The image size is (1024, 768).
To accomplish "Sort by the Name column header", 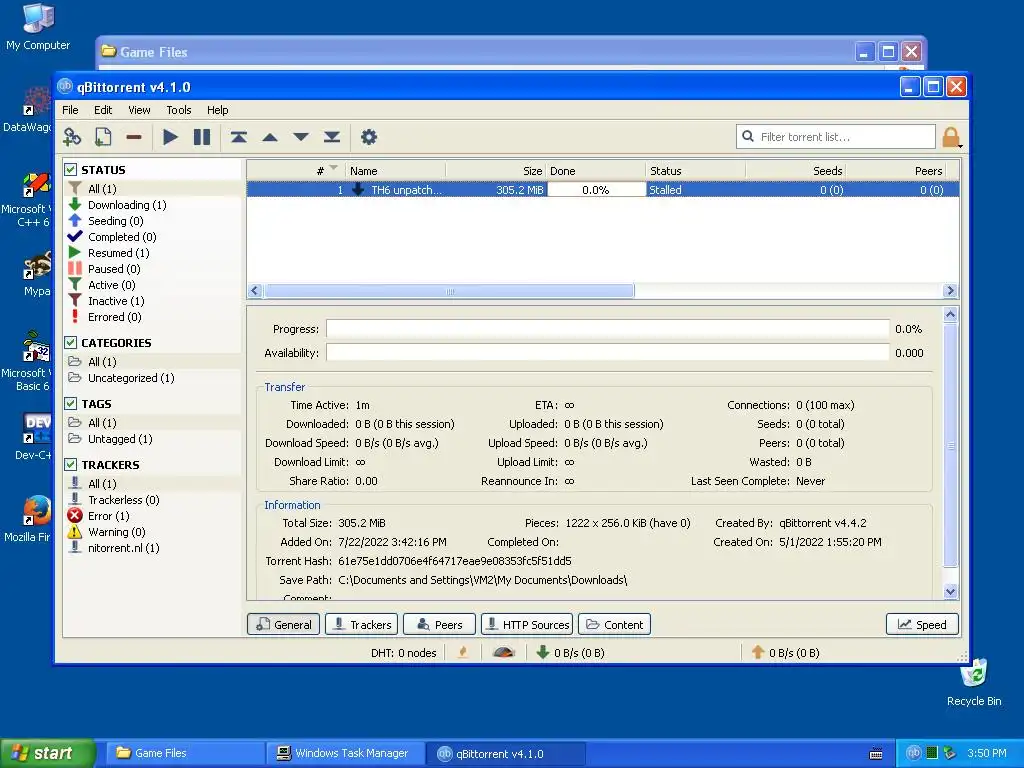I will coord(396,171).
